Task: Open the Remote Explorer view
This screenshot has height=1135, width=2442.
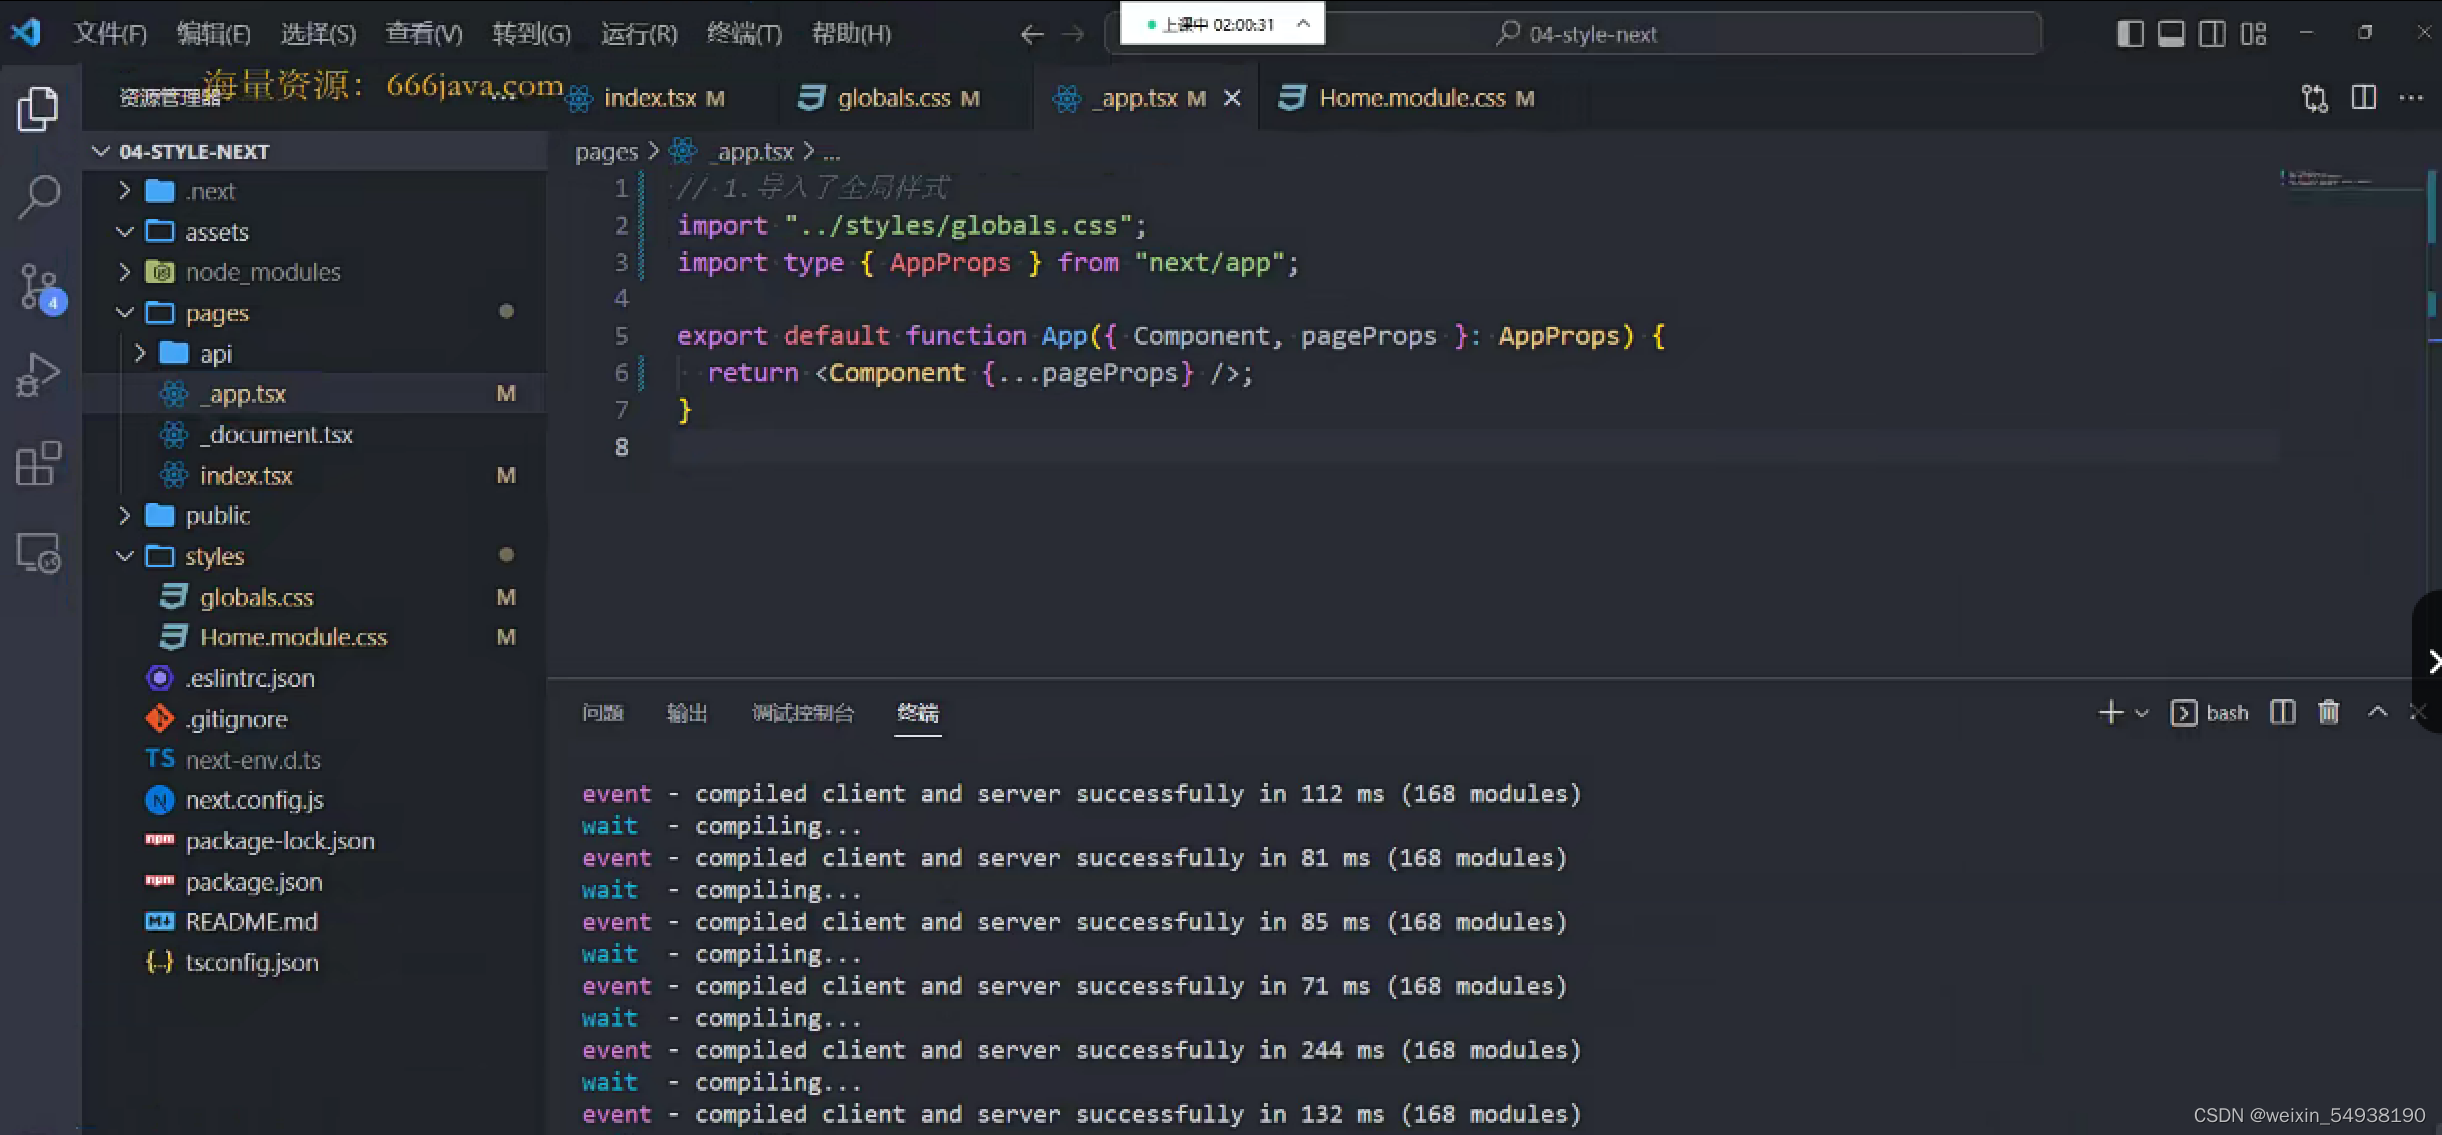Action: [38, 552]
